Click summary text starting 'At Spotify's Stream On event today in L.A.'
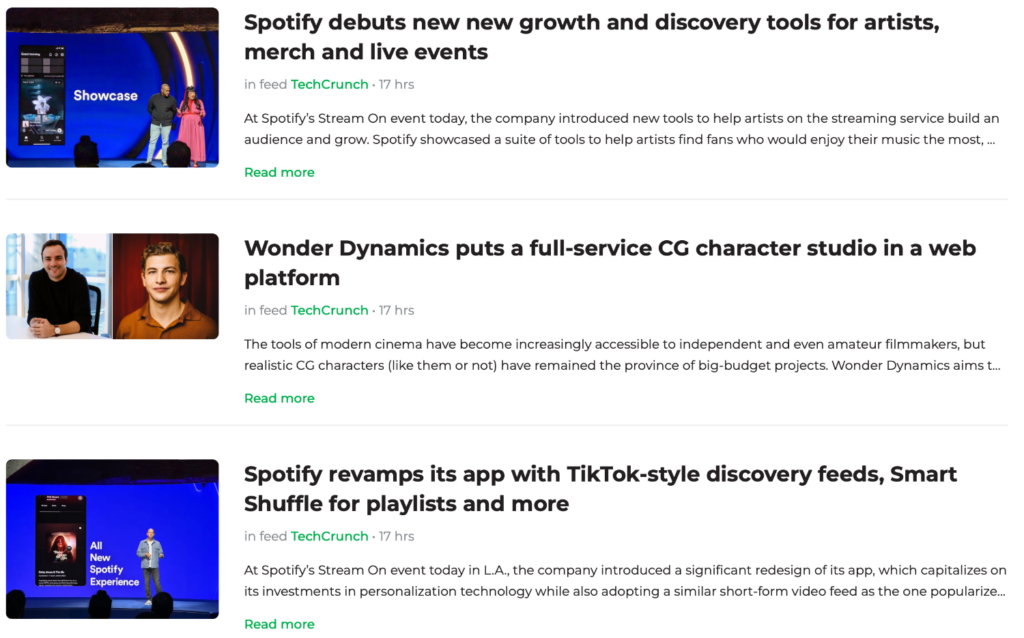 (x=625, y=581)
